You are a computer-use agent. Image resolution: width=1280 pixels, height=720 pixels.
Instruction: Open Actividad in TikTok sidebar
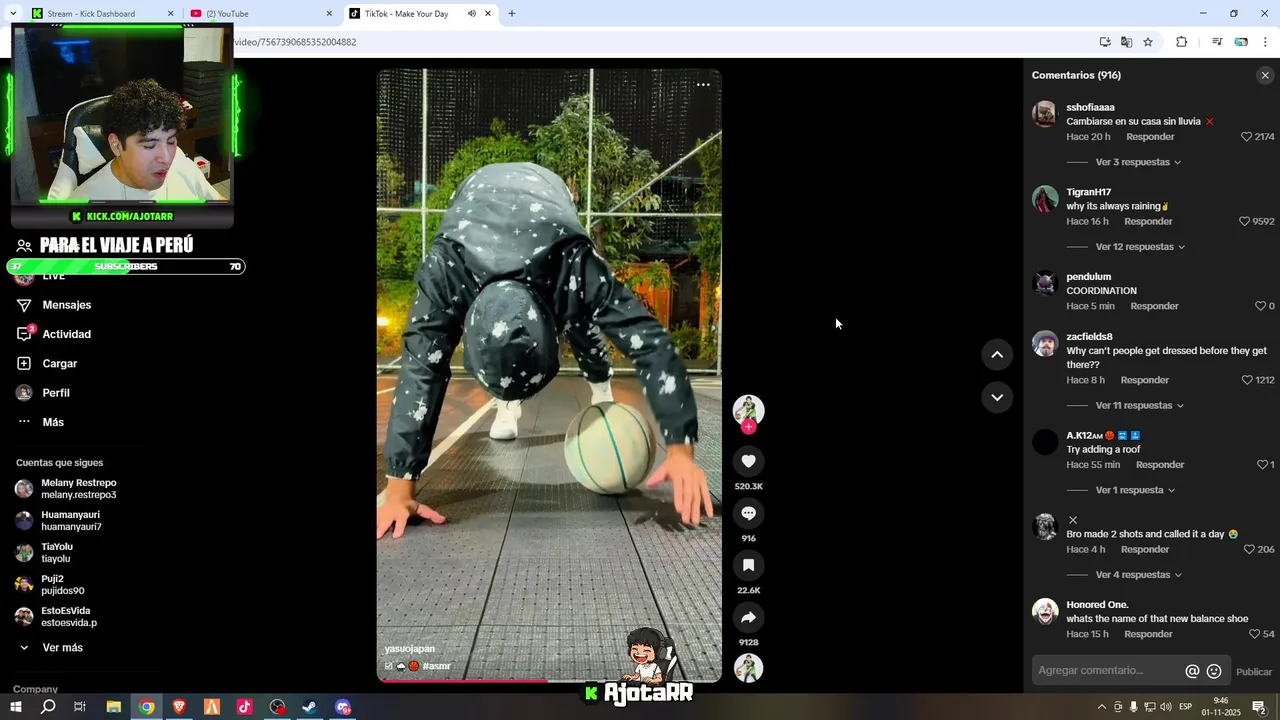click(x=66, y=334)
